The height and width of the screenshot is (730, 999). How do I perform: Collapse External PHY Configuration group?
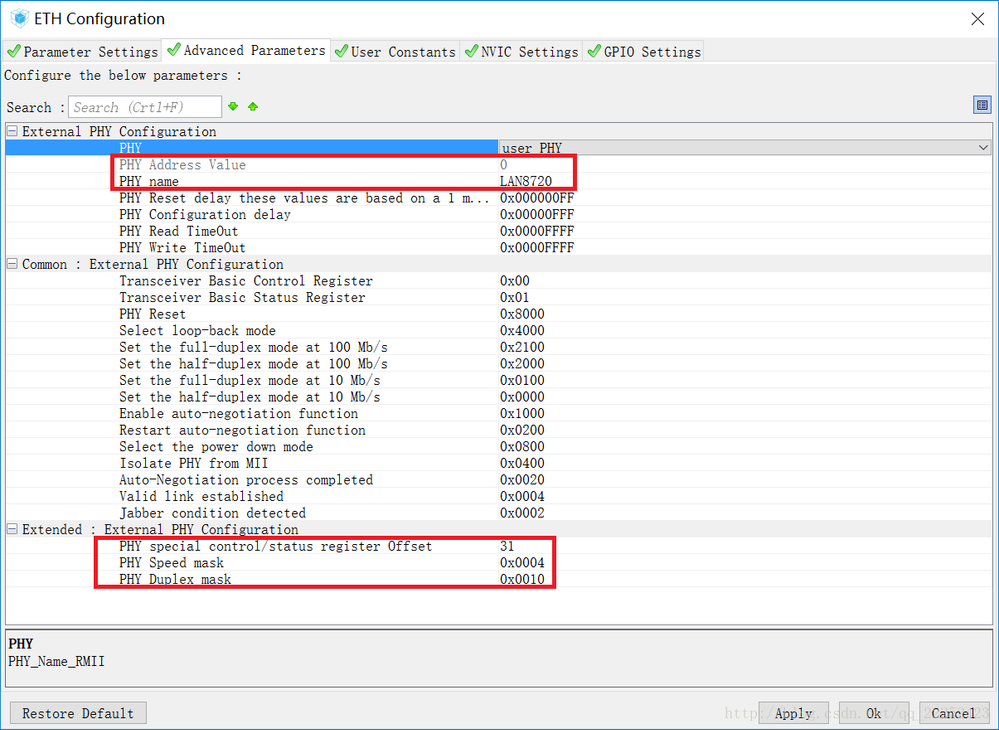click(x=12, y=131)
